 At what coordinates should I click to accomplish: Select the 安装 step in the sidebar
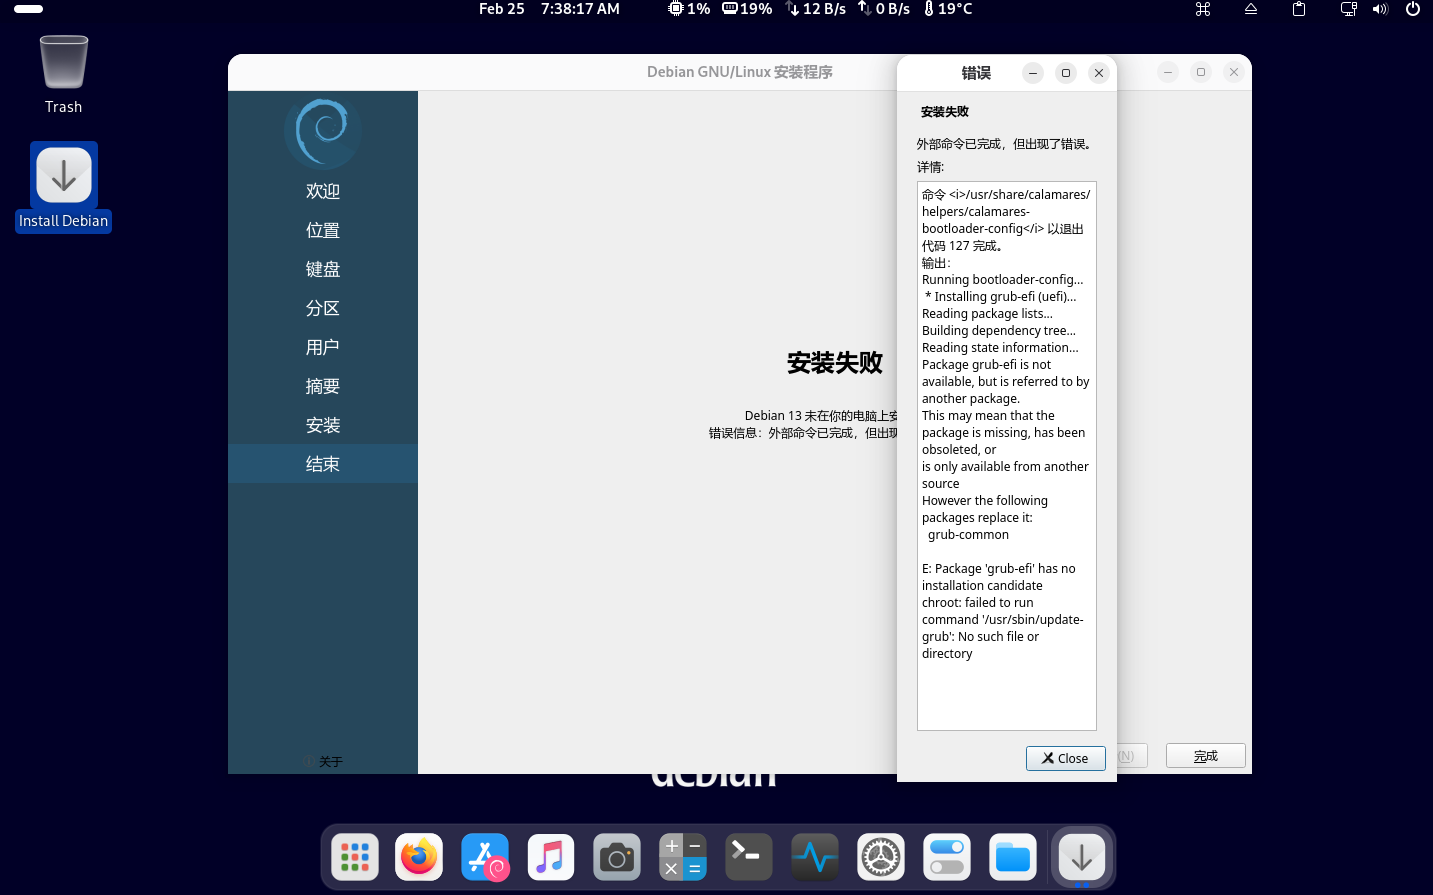tap(323, 425)
